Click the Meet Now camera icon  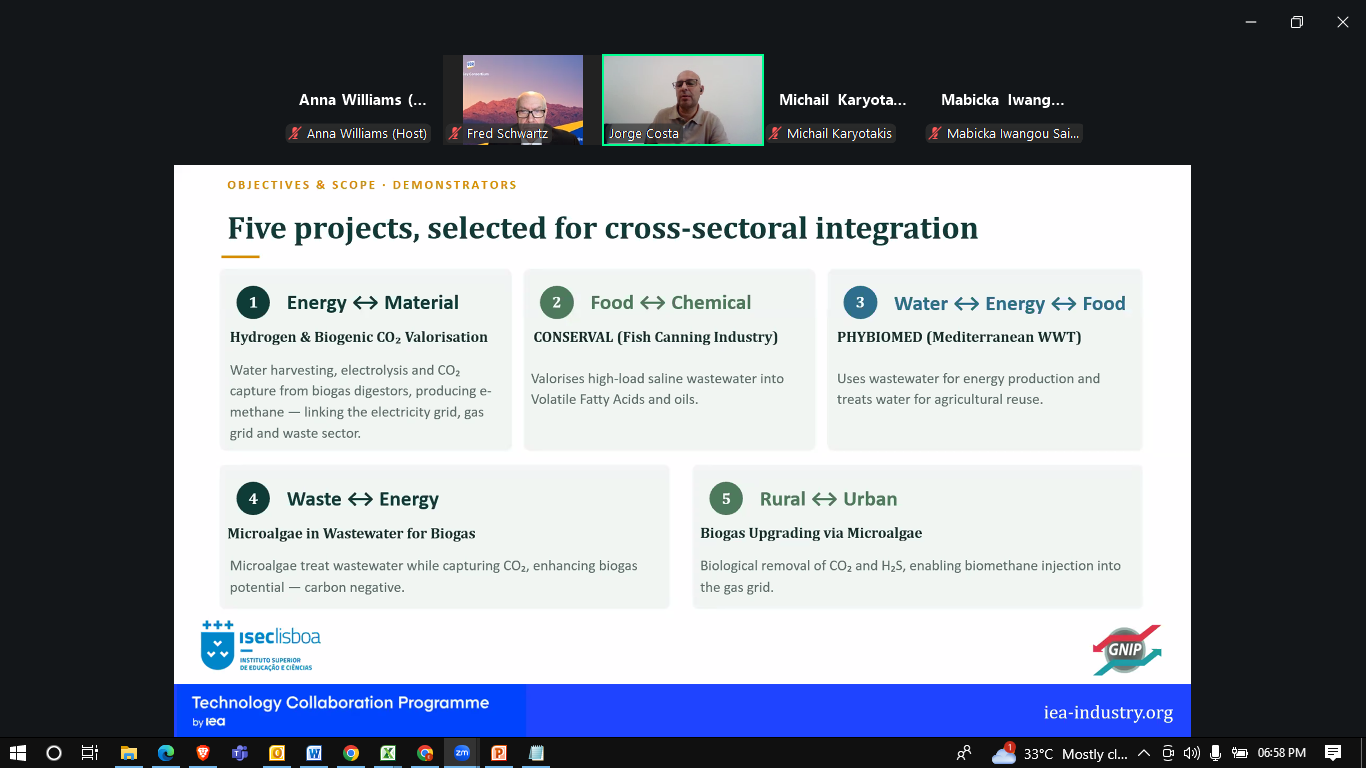pyautogui.click(x=1167, y=753)
